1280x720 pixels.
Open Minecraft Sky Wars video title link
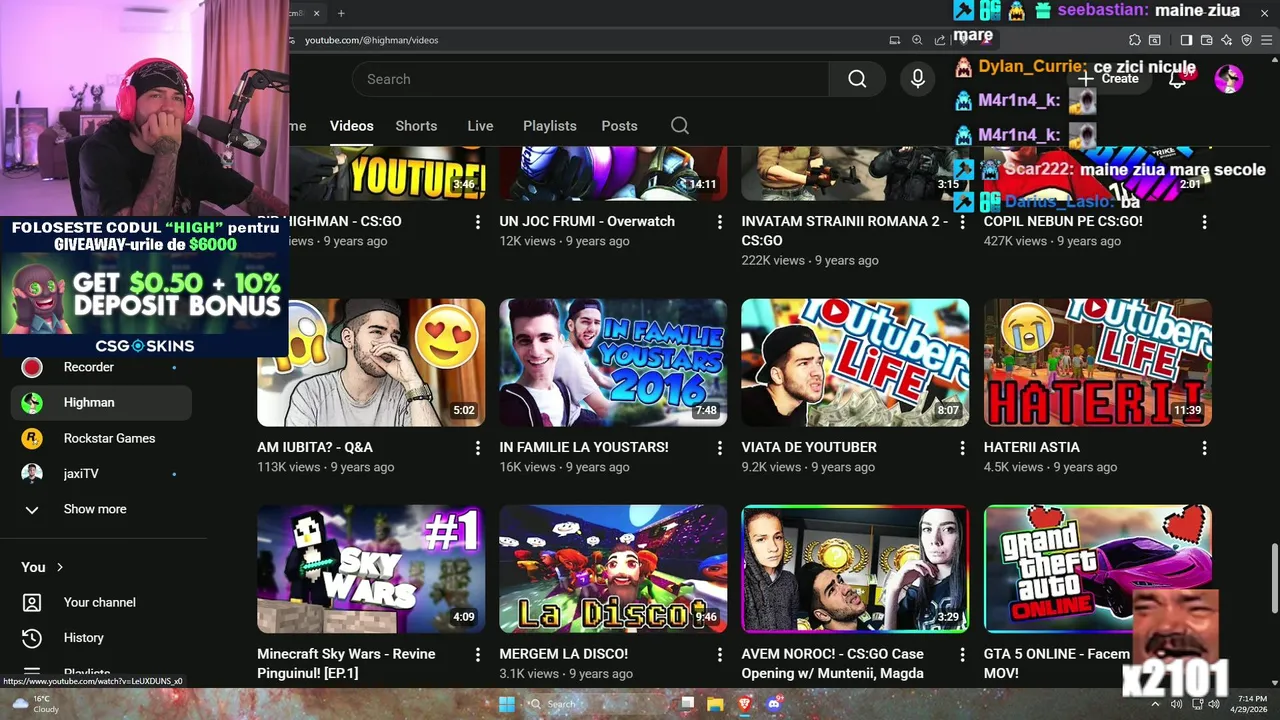(346, 663)
